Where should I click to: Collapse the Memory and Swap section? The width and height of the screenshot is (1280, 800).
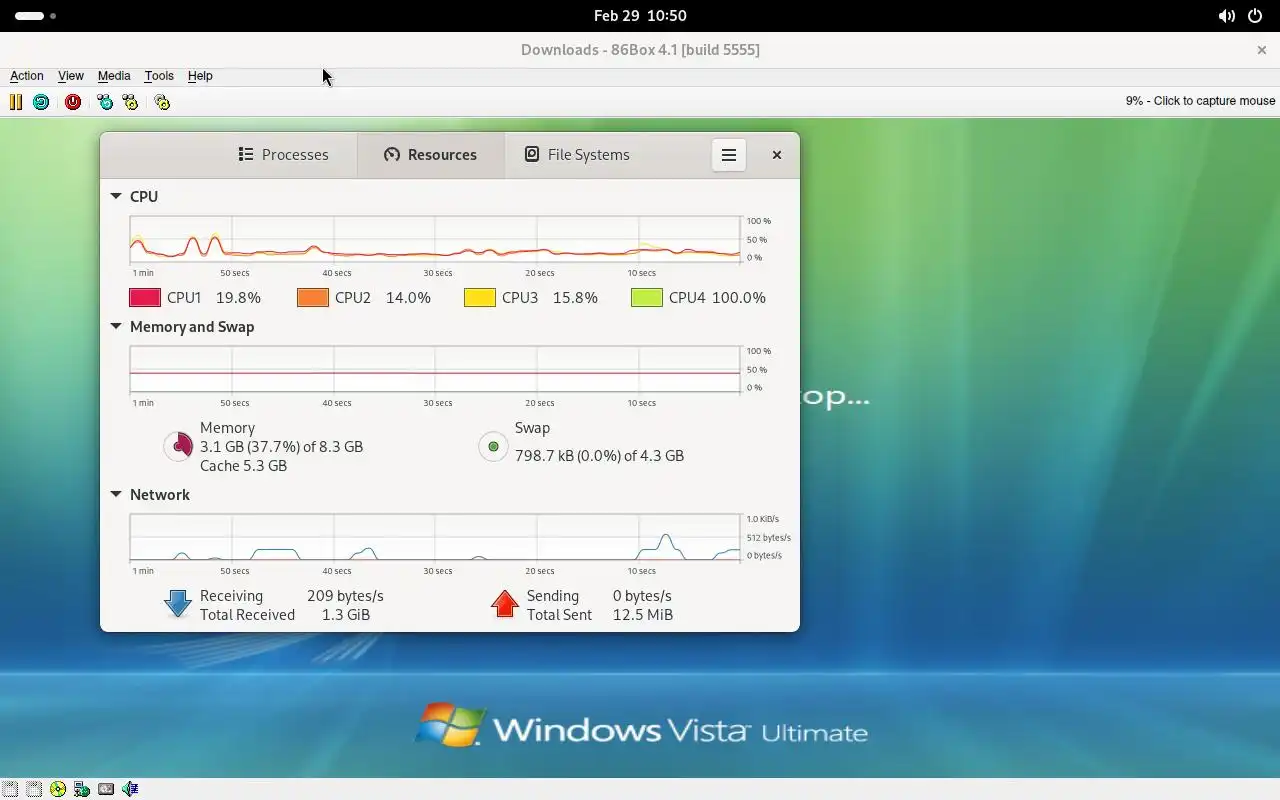coord(116,326)
